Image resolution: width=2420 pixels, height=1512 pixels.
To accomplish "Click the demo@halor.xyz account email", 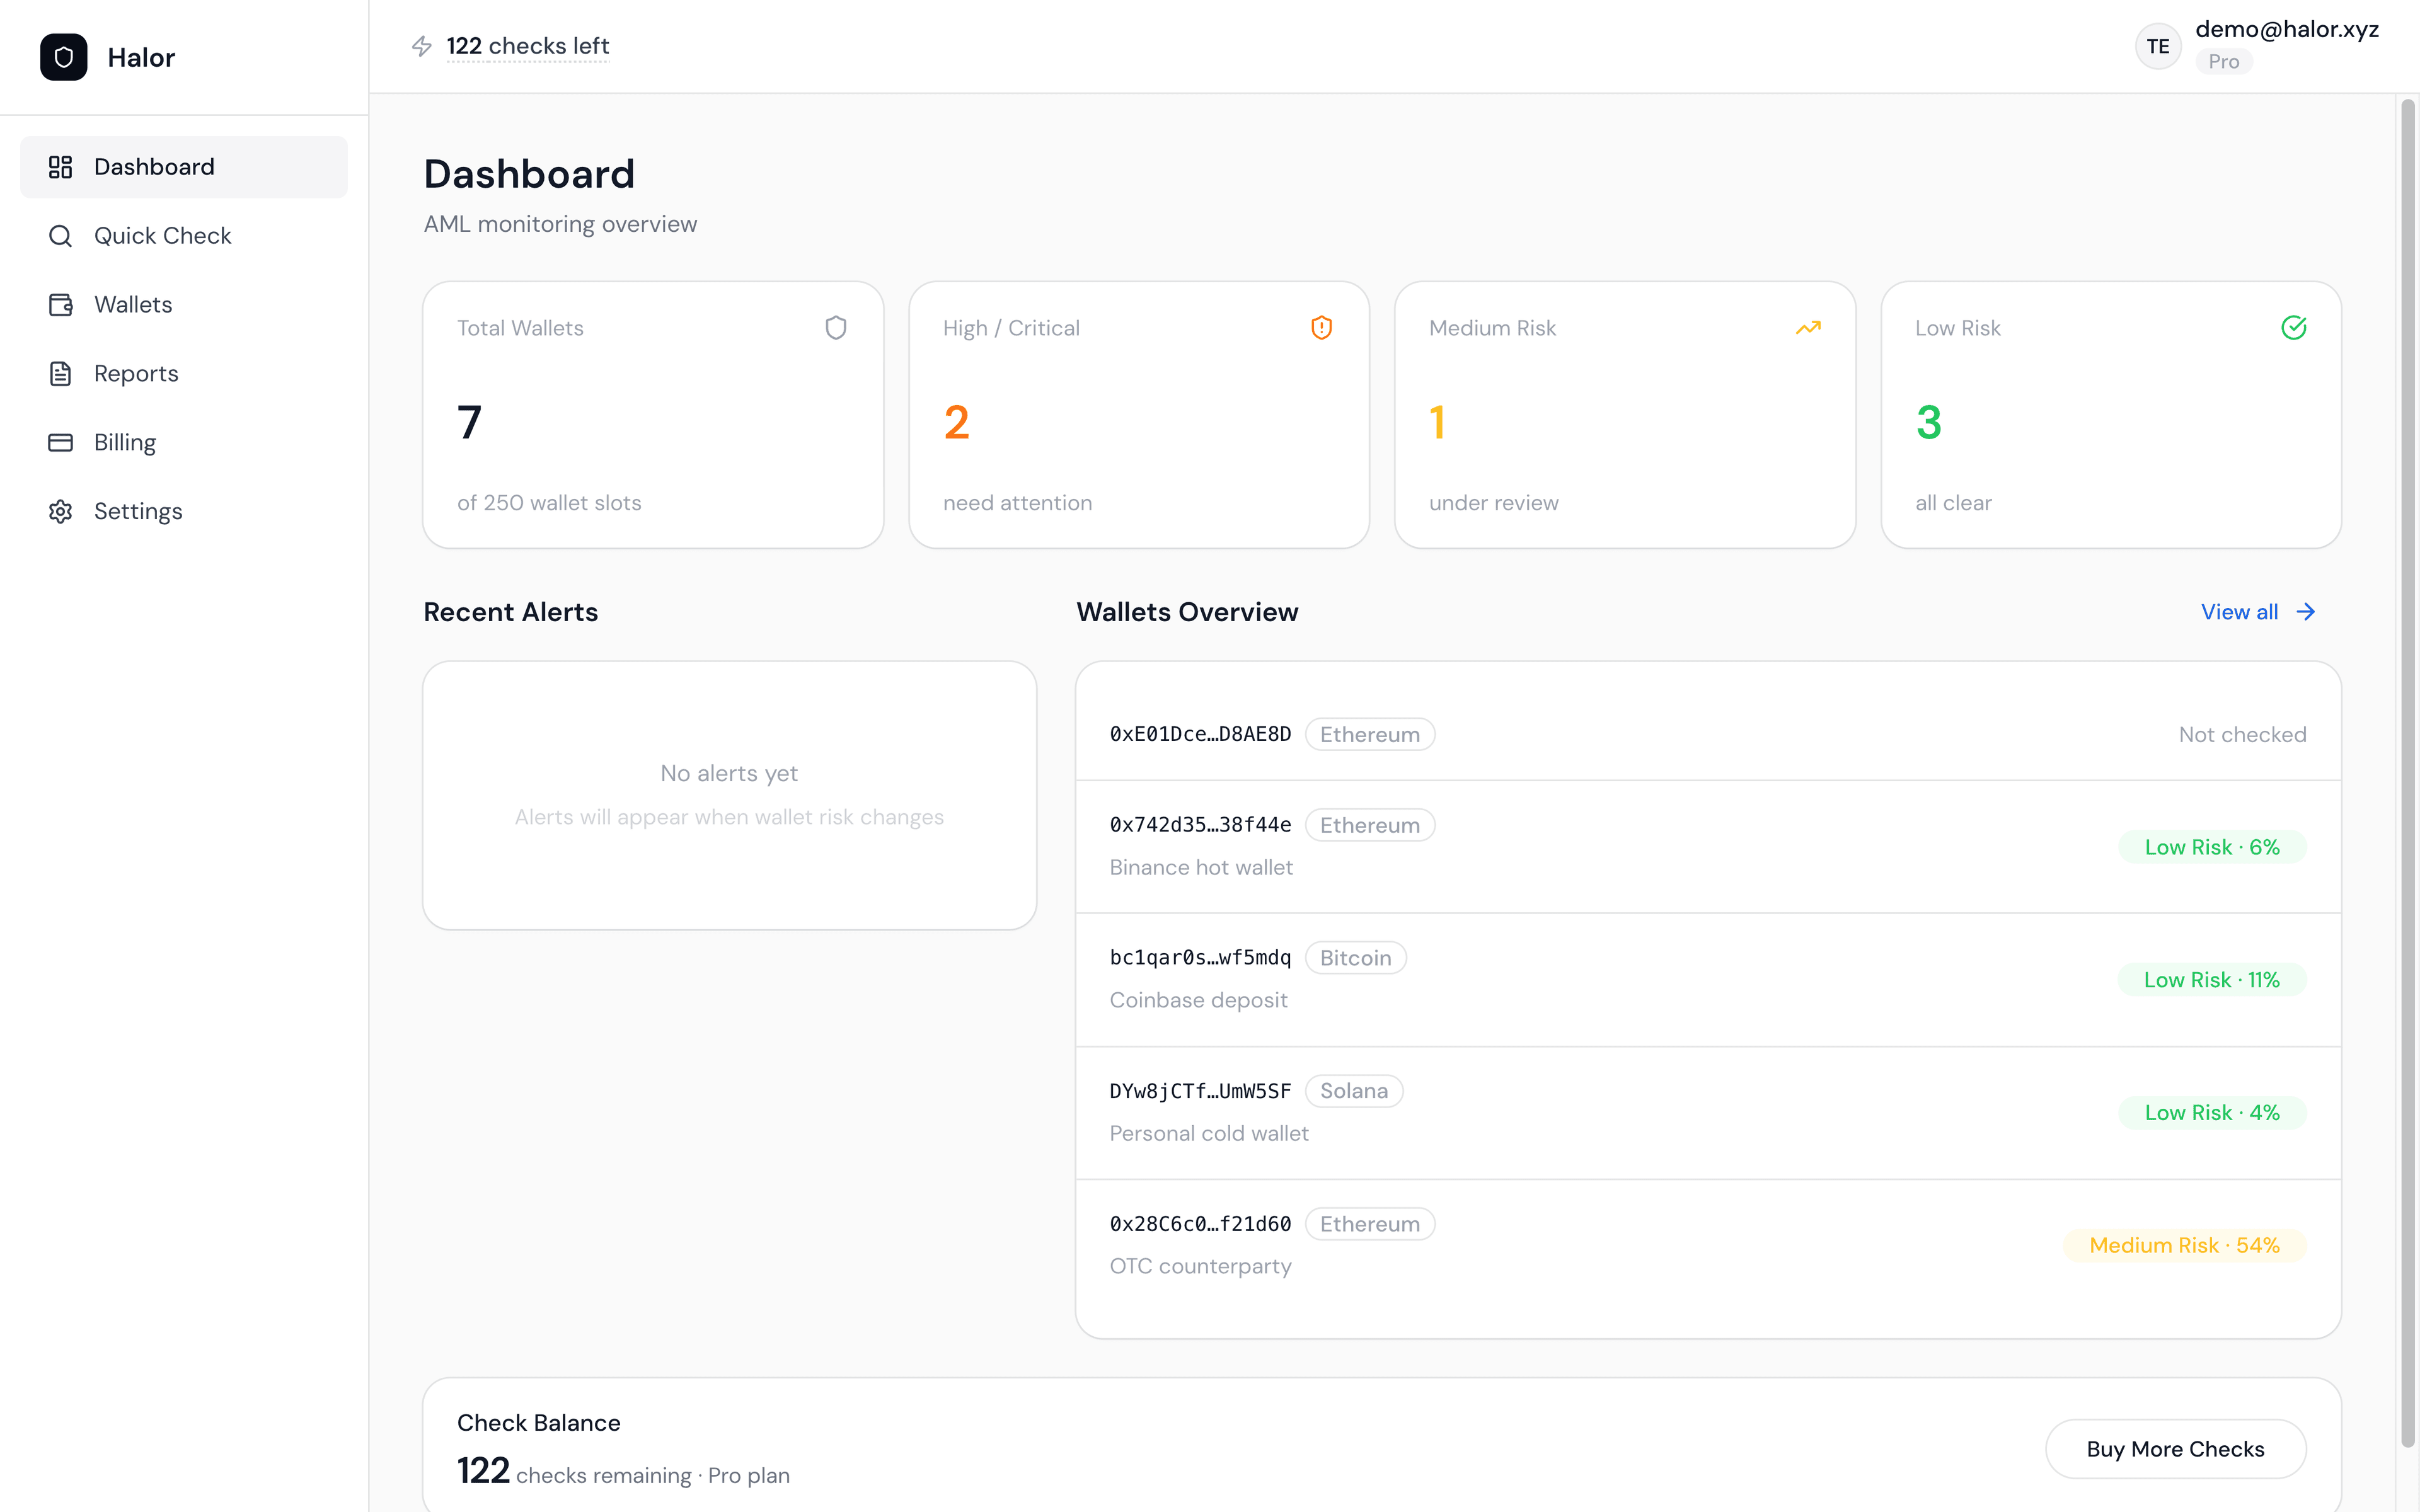I will (2287, 29).
